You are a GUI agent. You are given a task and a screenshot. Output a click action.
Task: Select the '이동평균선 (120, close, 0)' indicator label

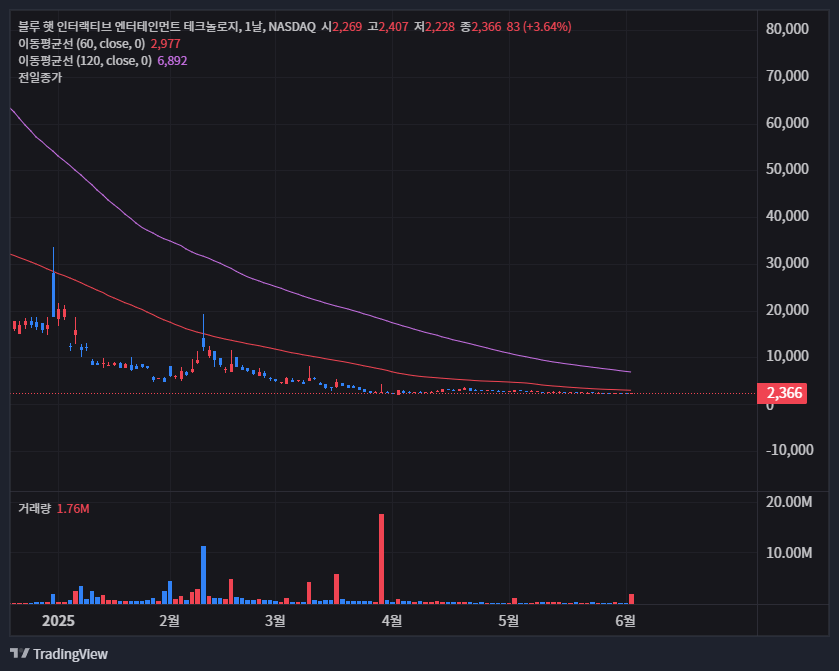tap(85, 60)
